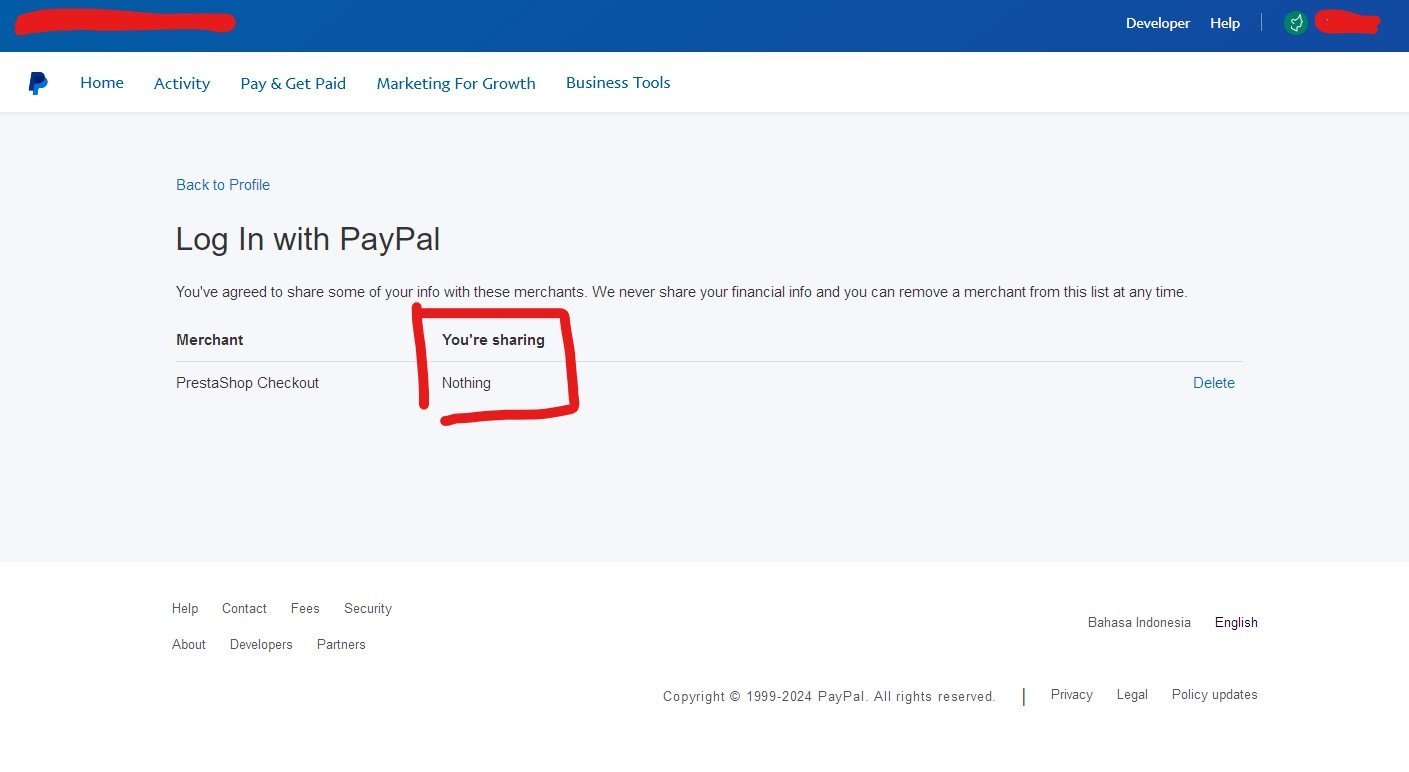Open the footer Partners link

click(341, 645)
